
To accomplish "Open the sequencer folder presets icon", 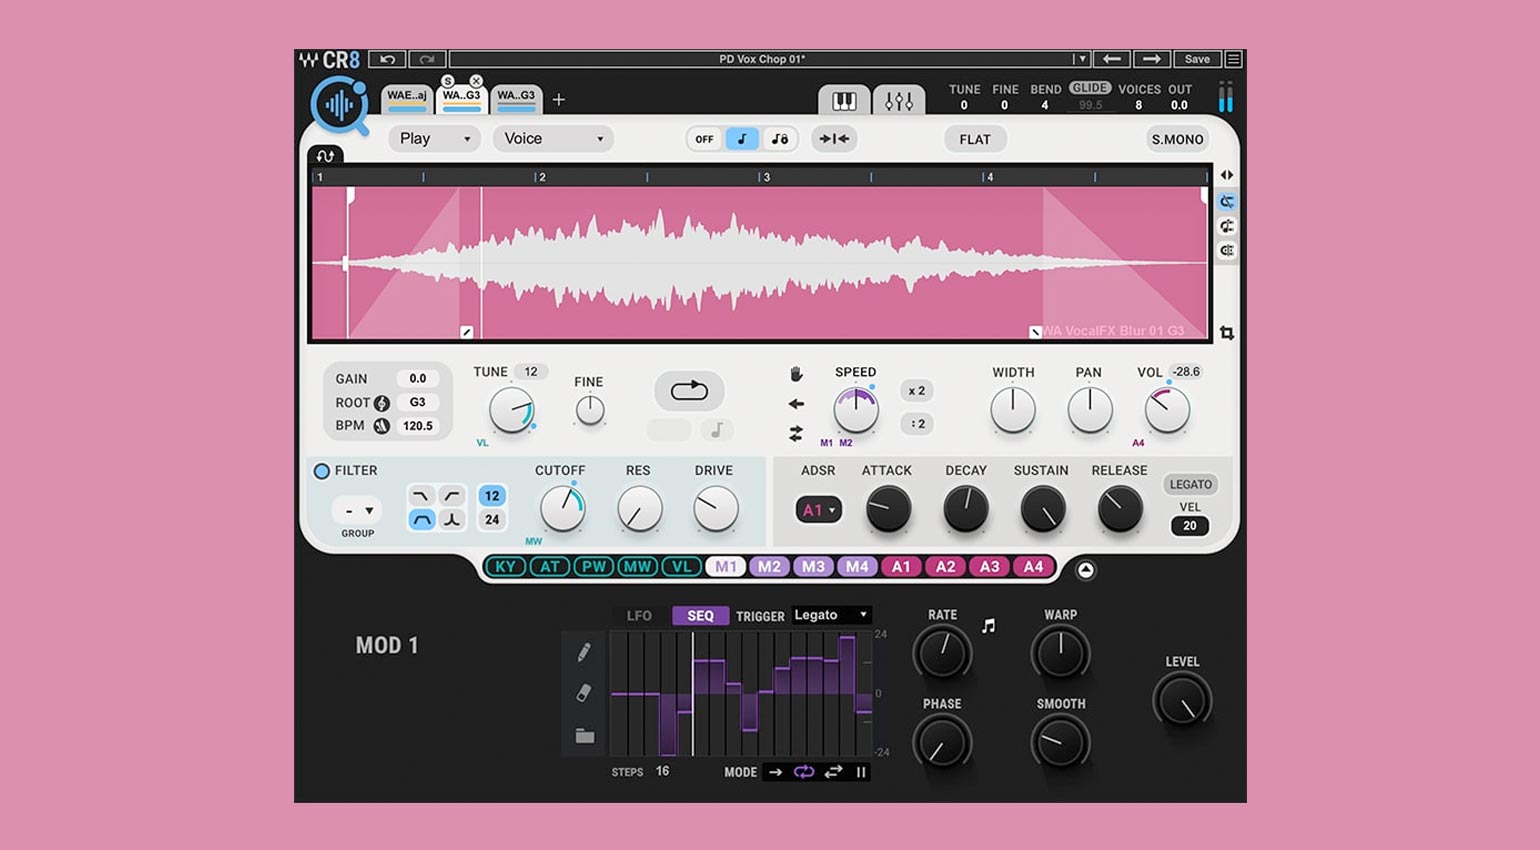I will coord(585,736).
